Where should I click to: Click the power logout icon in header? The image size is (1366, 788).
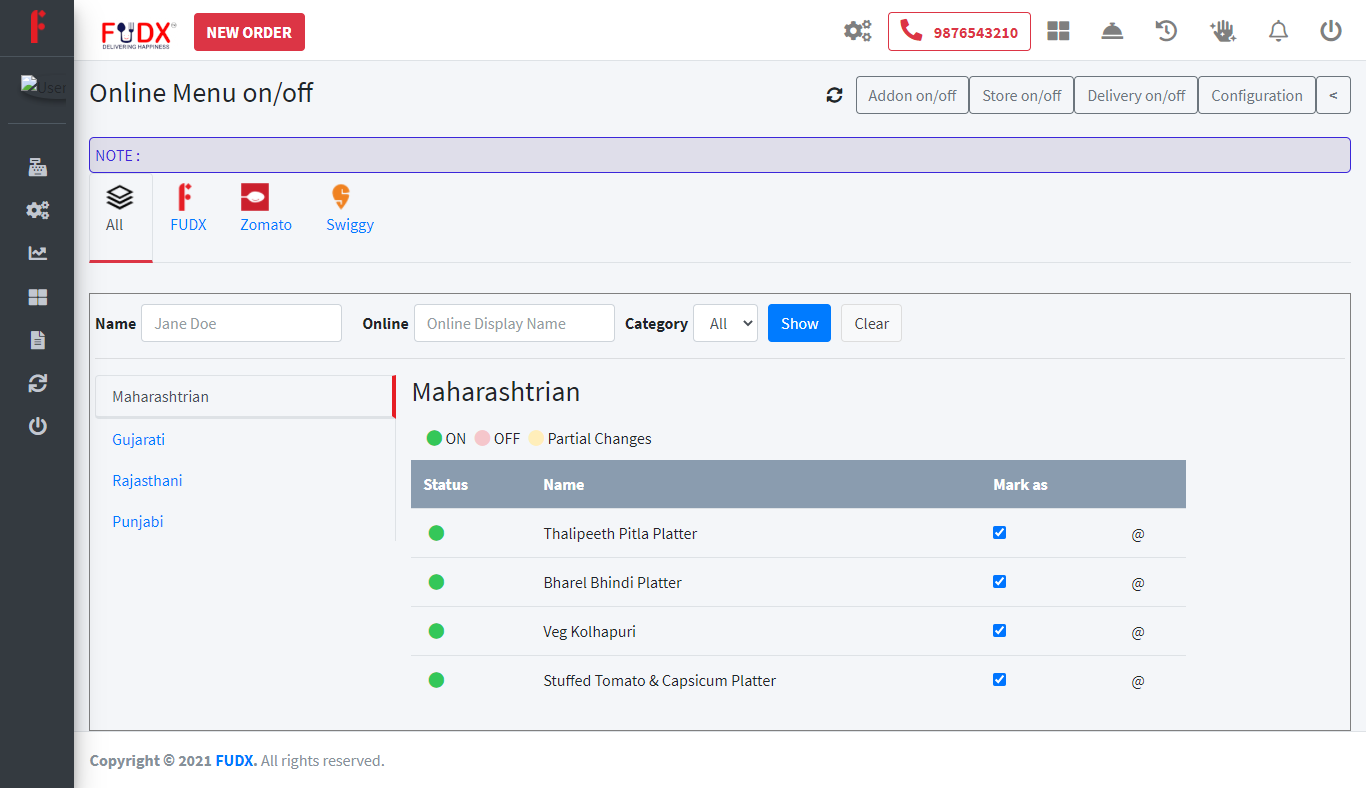pyautogui.click(x=1330, y=32)
